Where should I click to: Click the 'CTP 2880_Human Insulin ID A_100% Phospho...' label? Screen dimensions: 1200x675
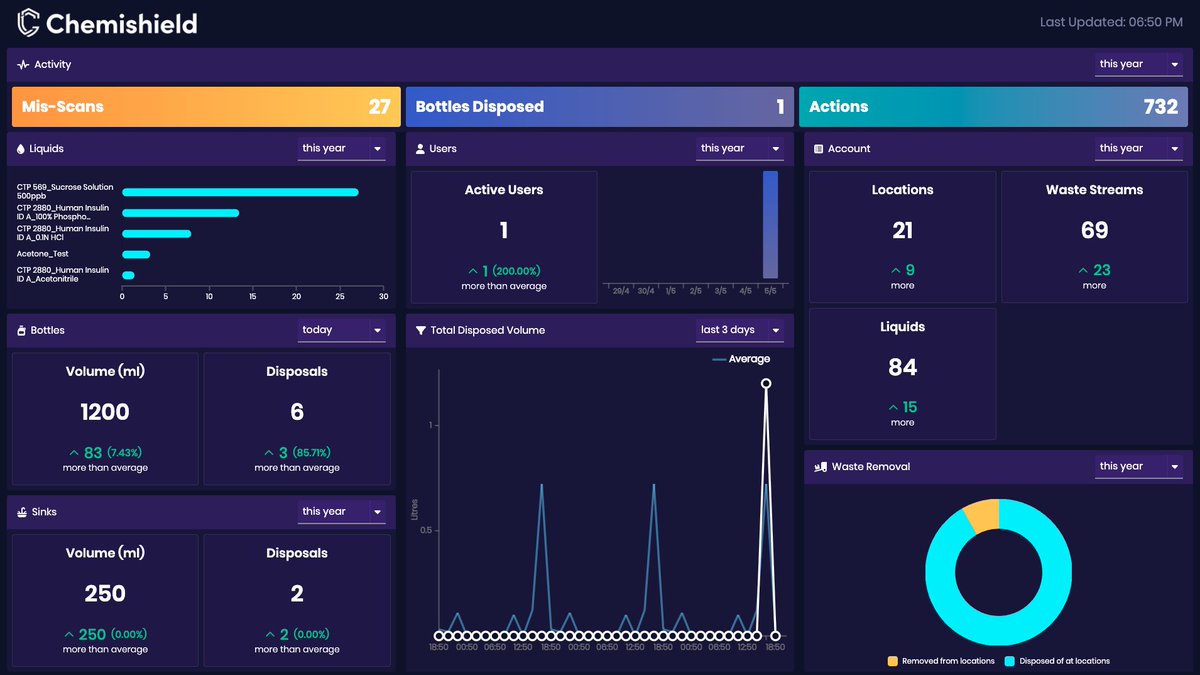63,212
